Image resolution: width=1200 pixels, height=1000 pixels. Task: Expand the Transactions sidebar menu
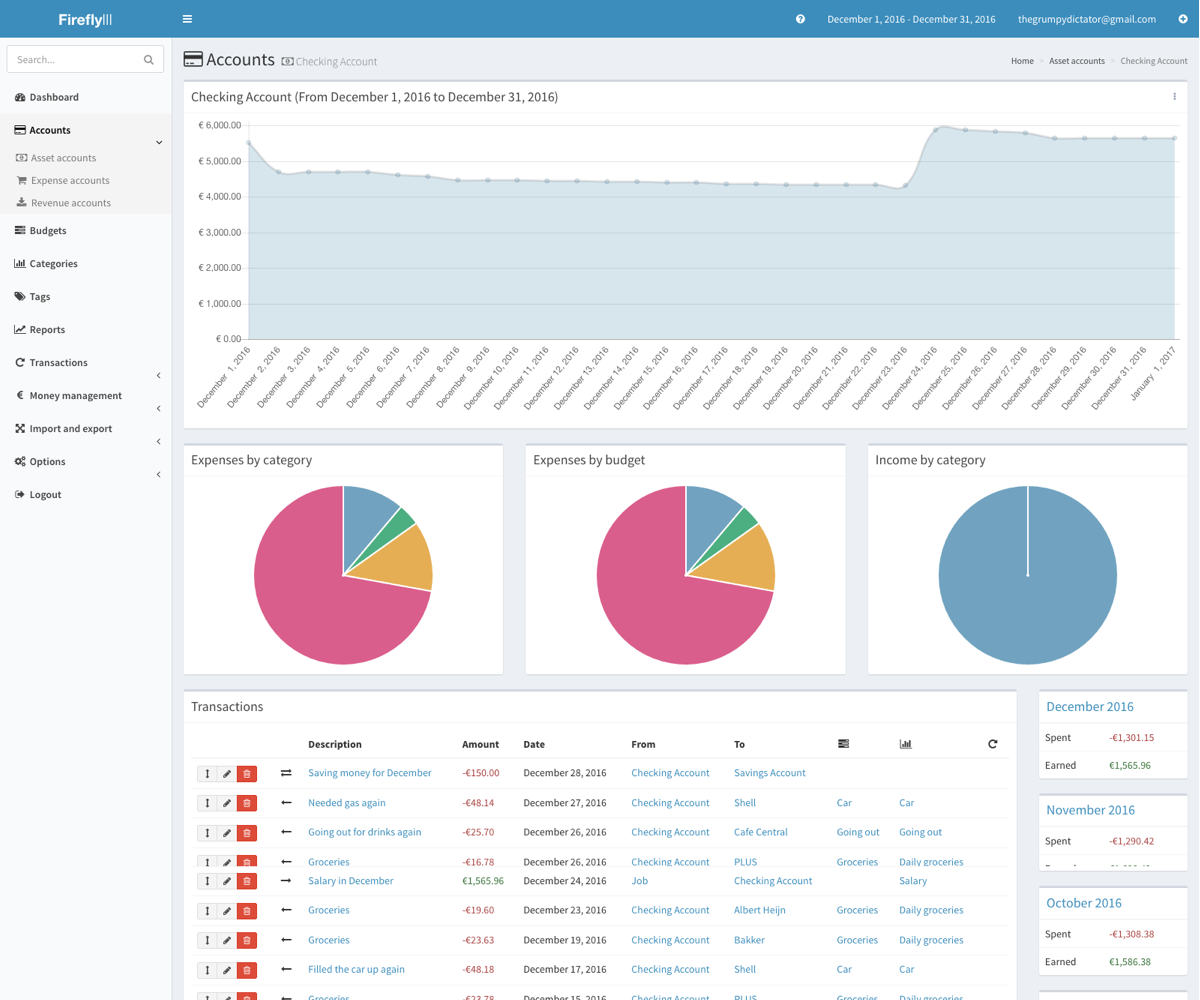pos(159,375)
